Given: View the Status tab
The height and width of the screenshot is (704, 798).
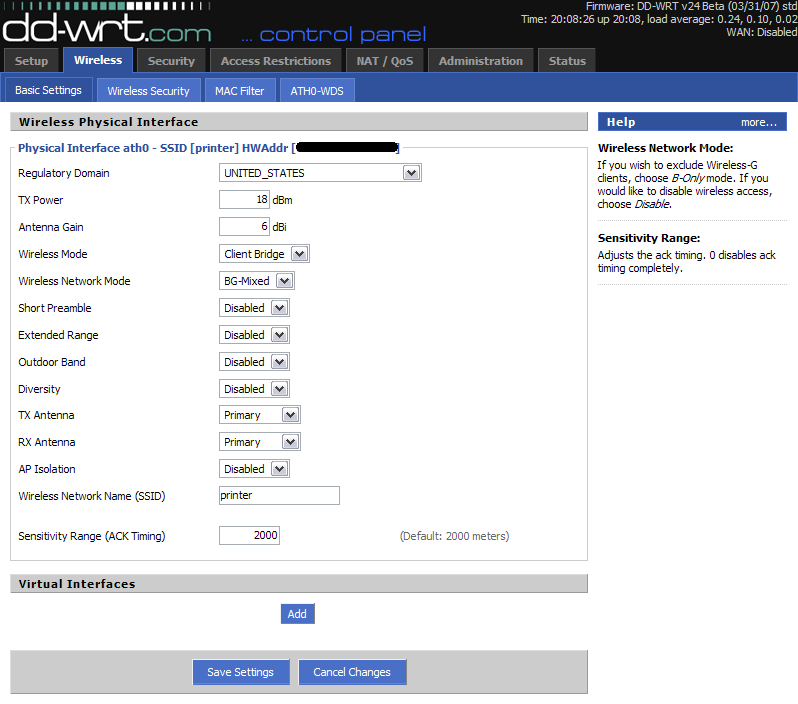Looking at the screenshot, I should click(567, 61).
